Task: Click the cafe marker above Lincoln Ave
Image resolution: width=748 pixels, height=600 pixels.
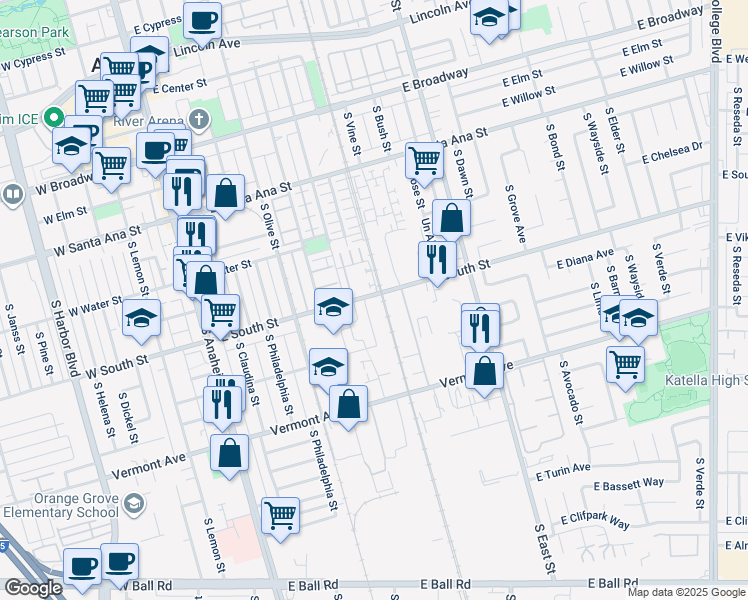Action: pyautogui.click(x=202, y=24)
